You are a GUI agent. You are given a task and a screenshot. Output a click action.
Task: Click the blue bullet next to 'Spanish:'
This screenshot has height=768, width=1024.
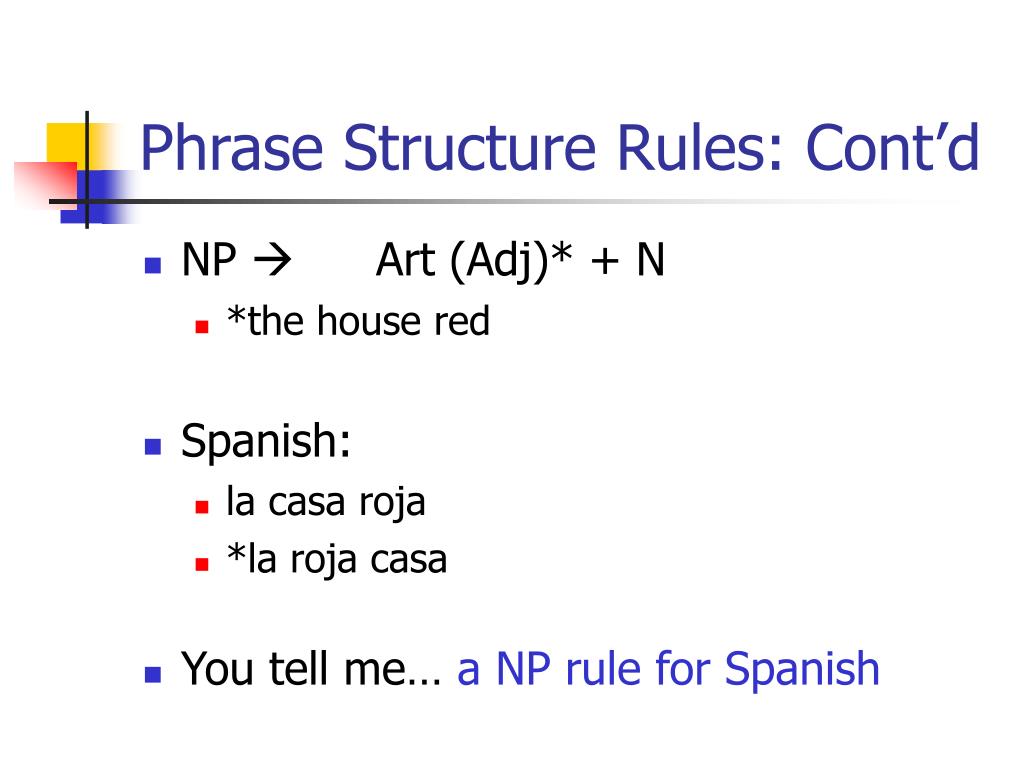pyautogui.click(x=153, y=446)
